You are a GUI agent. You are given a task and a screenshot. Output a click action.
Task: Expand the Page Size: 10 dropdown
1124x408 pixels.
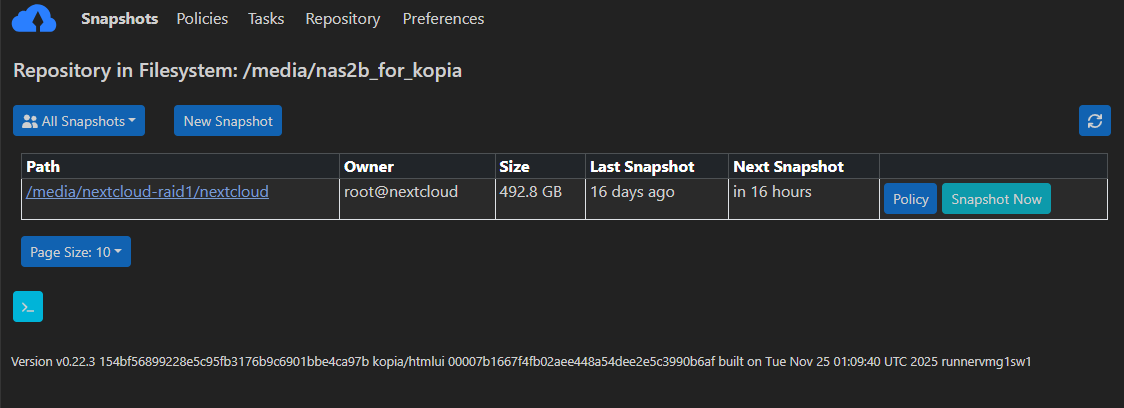76,252
